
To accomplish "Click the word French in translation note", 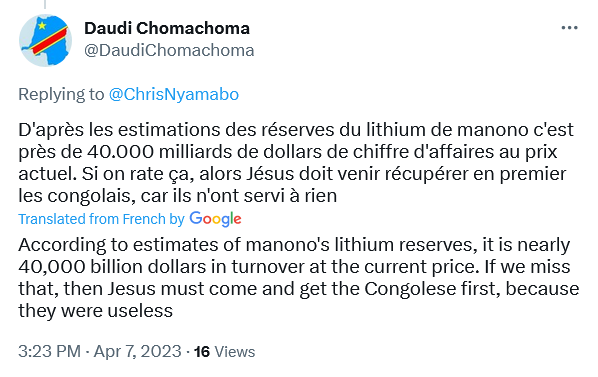I will [x=144, y=219].
